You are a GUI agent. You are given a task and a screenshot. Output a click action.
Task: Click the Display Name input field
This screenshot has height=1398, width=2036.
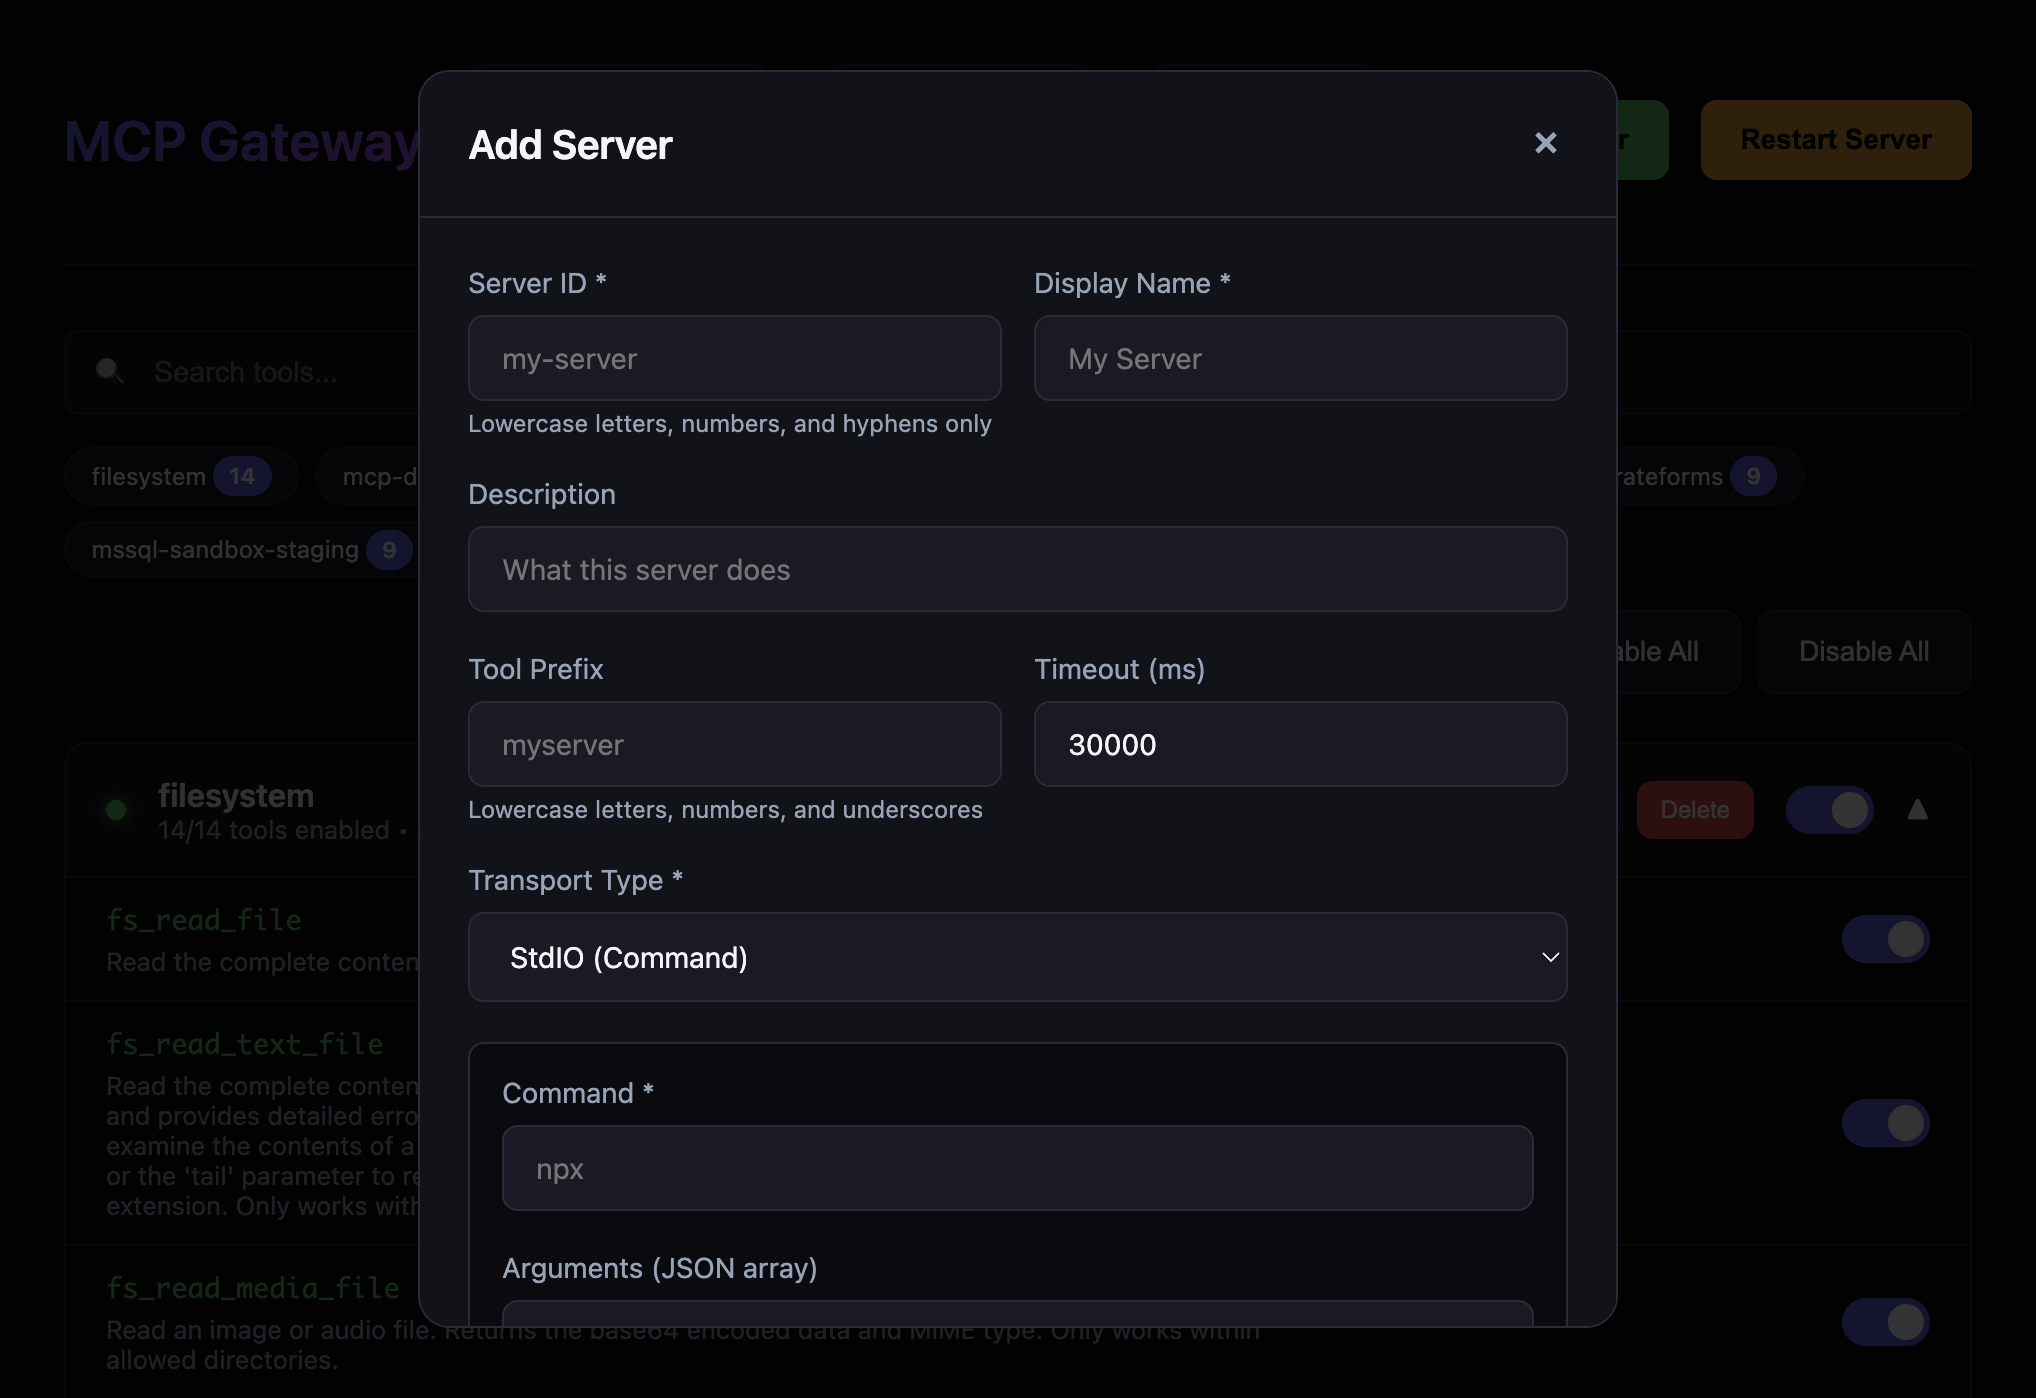click(x=1300, y=358)
